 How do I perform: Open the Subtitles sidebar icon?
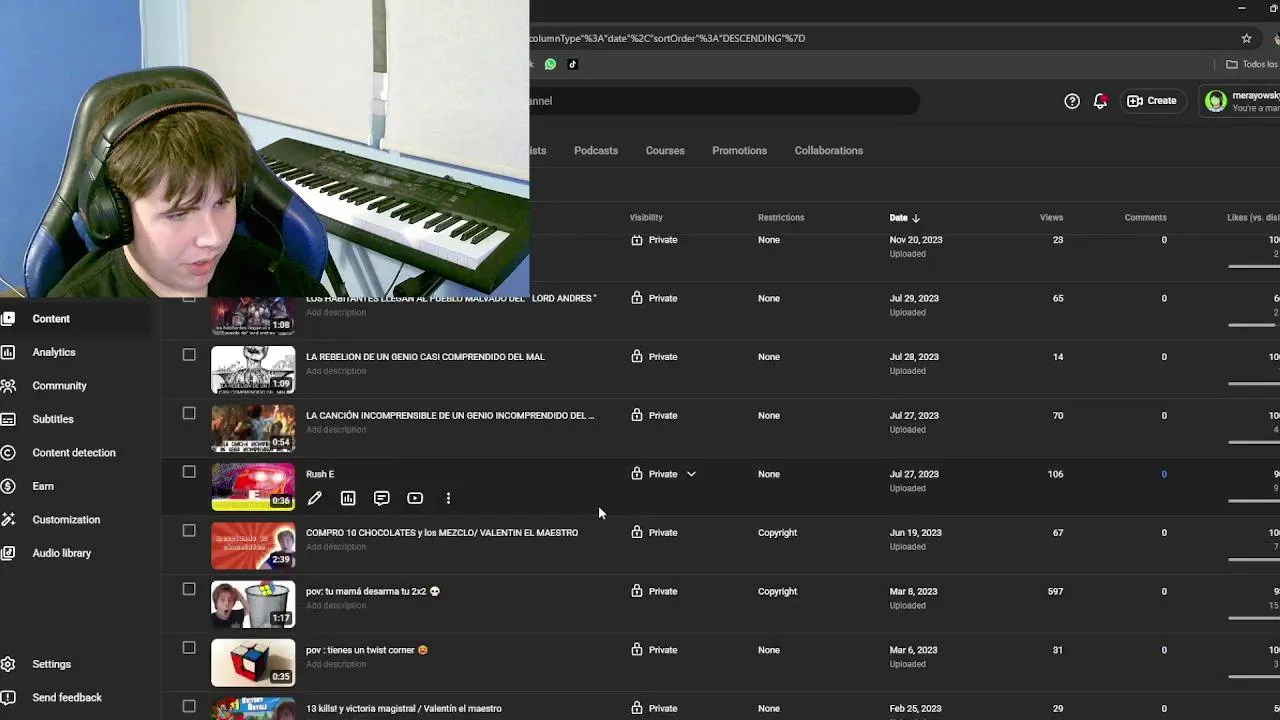click(8, 419)
